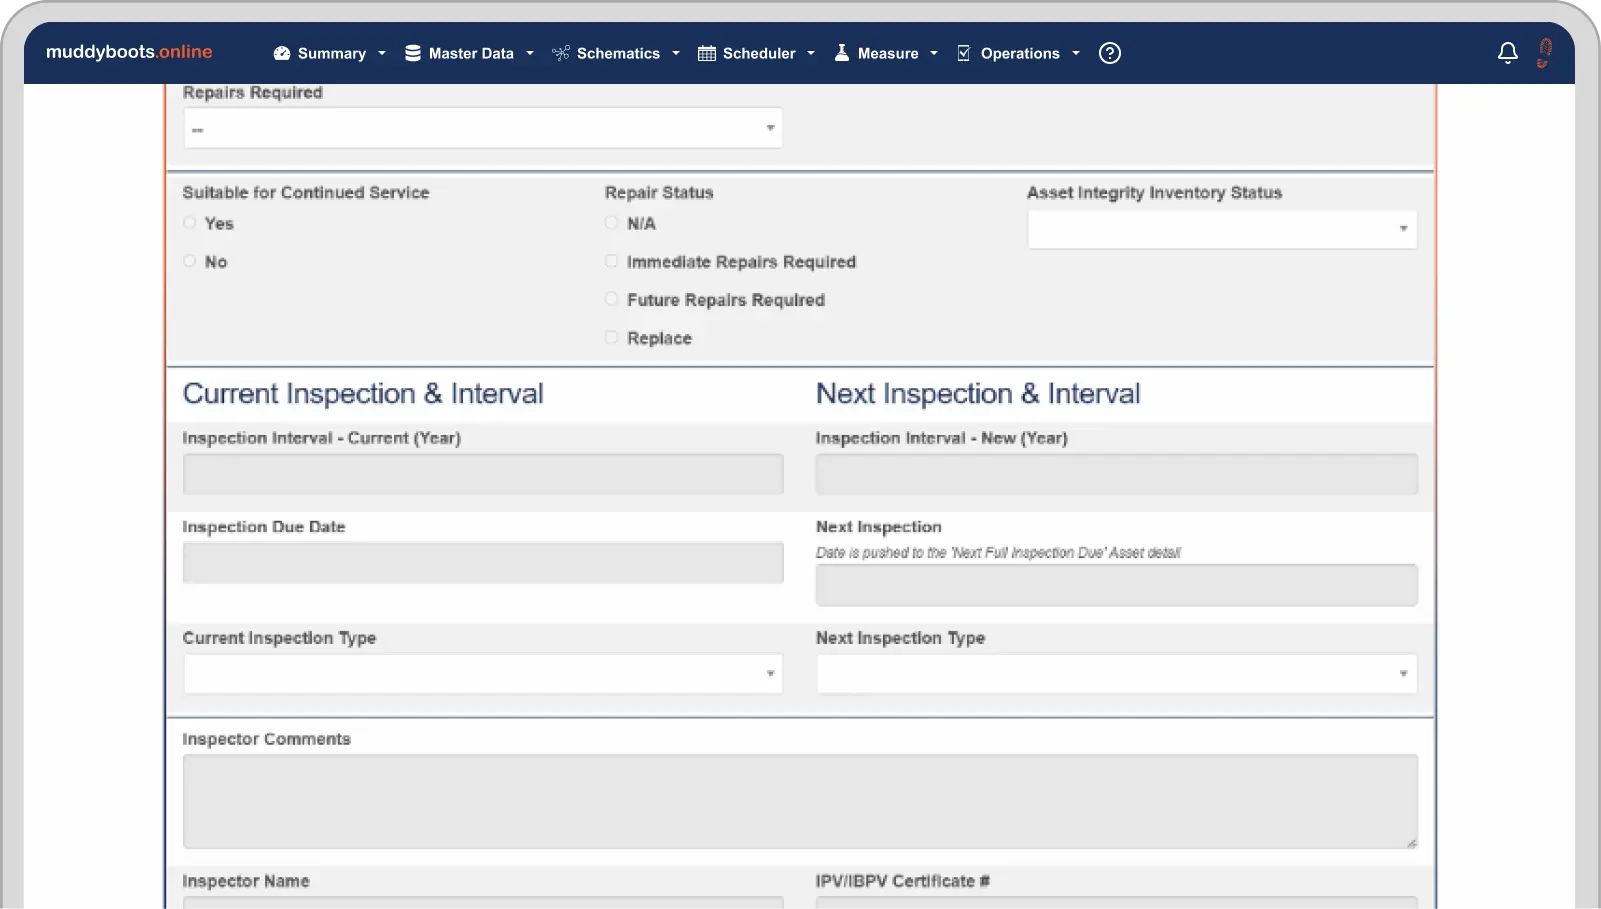The height and width of the screenshot is (909, 1601).
Task: Open the Repairs Required dropdown
Action: [x=482, y=128]
